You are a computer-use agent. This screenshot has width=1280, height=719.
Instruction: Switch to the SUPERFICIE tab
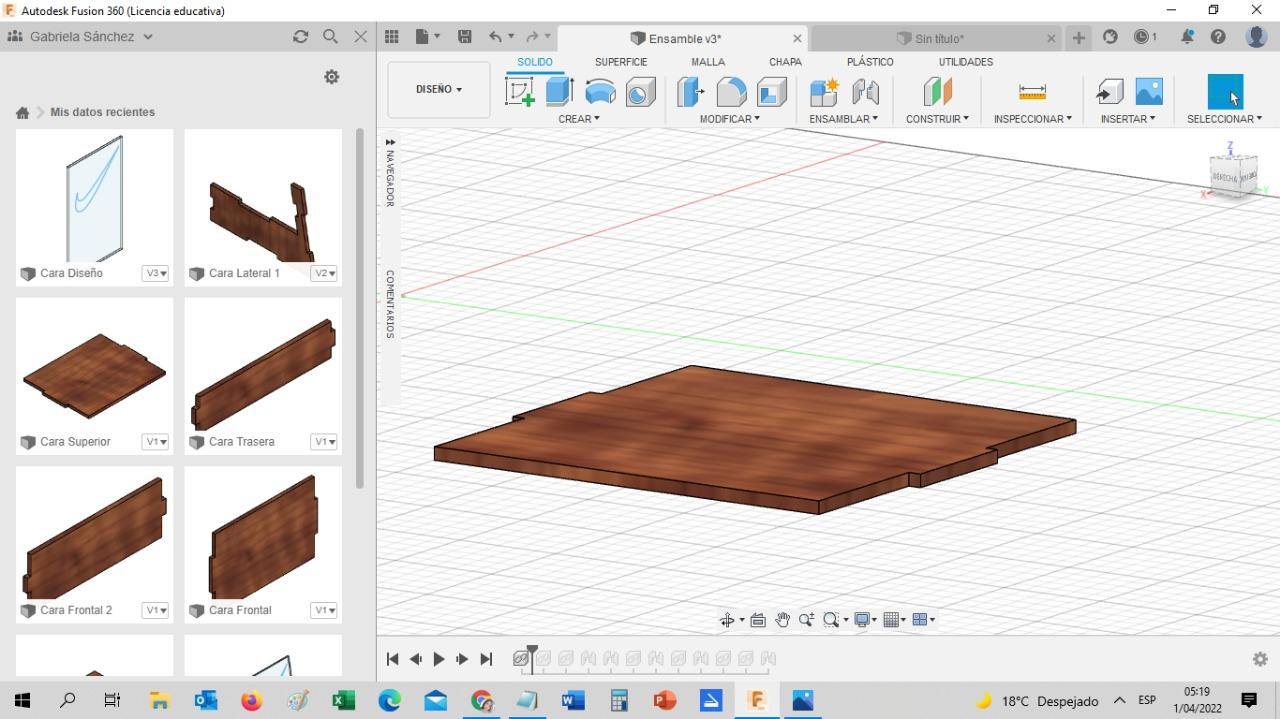[621, 62]
